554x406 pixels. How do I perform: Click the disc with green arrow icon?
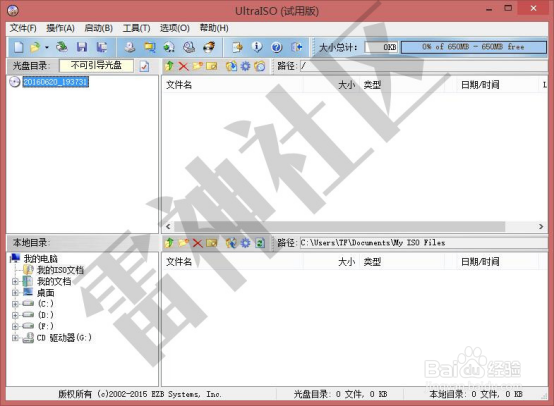coord(169,47)
